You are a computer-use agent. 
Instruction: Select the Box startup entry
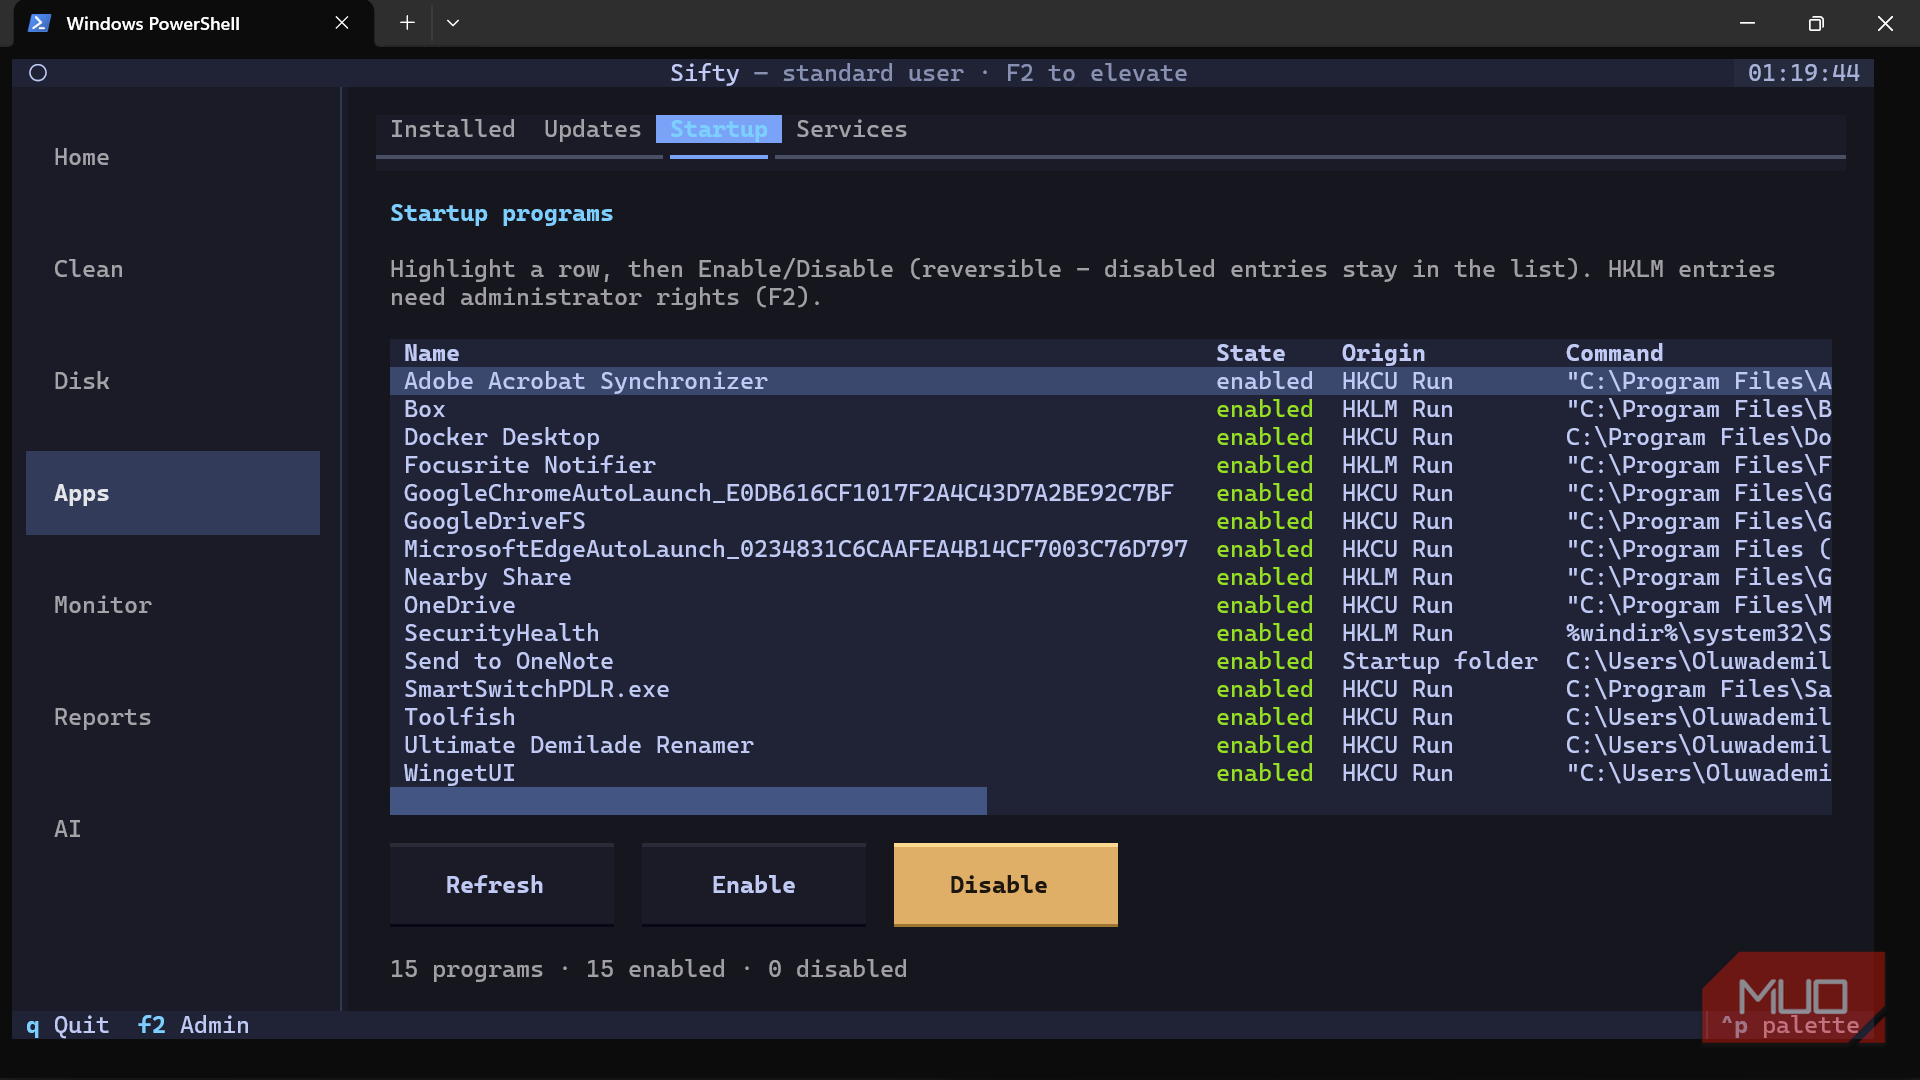(x=1111, y=409)
